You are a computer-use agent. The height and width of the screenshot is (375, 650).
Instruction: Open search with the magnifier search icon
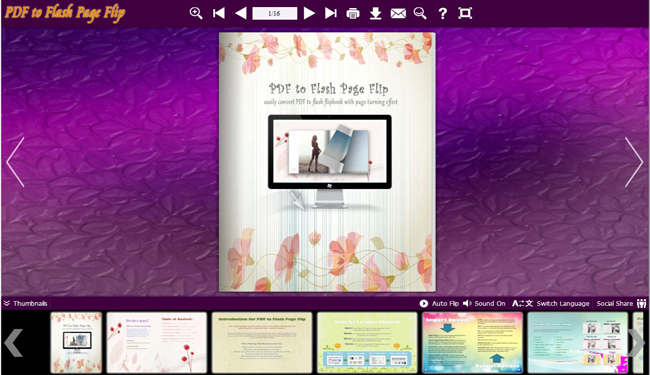coord(420,13)
